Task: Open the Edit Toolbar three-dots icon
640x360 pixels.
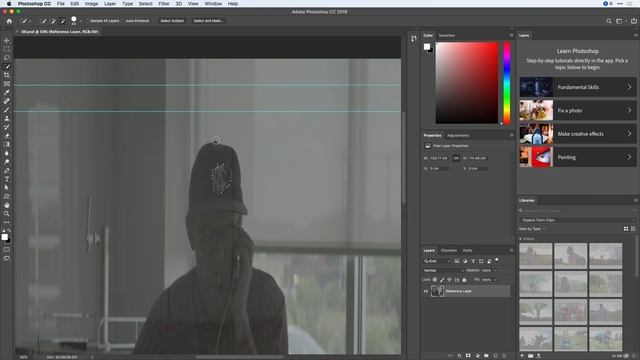Action: (7, 222)
